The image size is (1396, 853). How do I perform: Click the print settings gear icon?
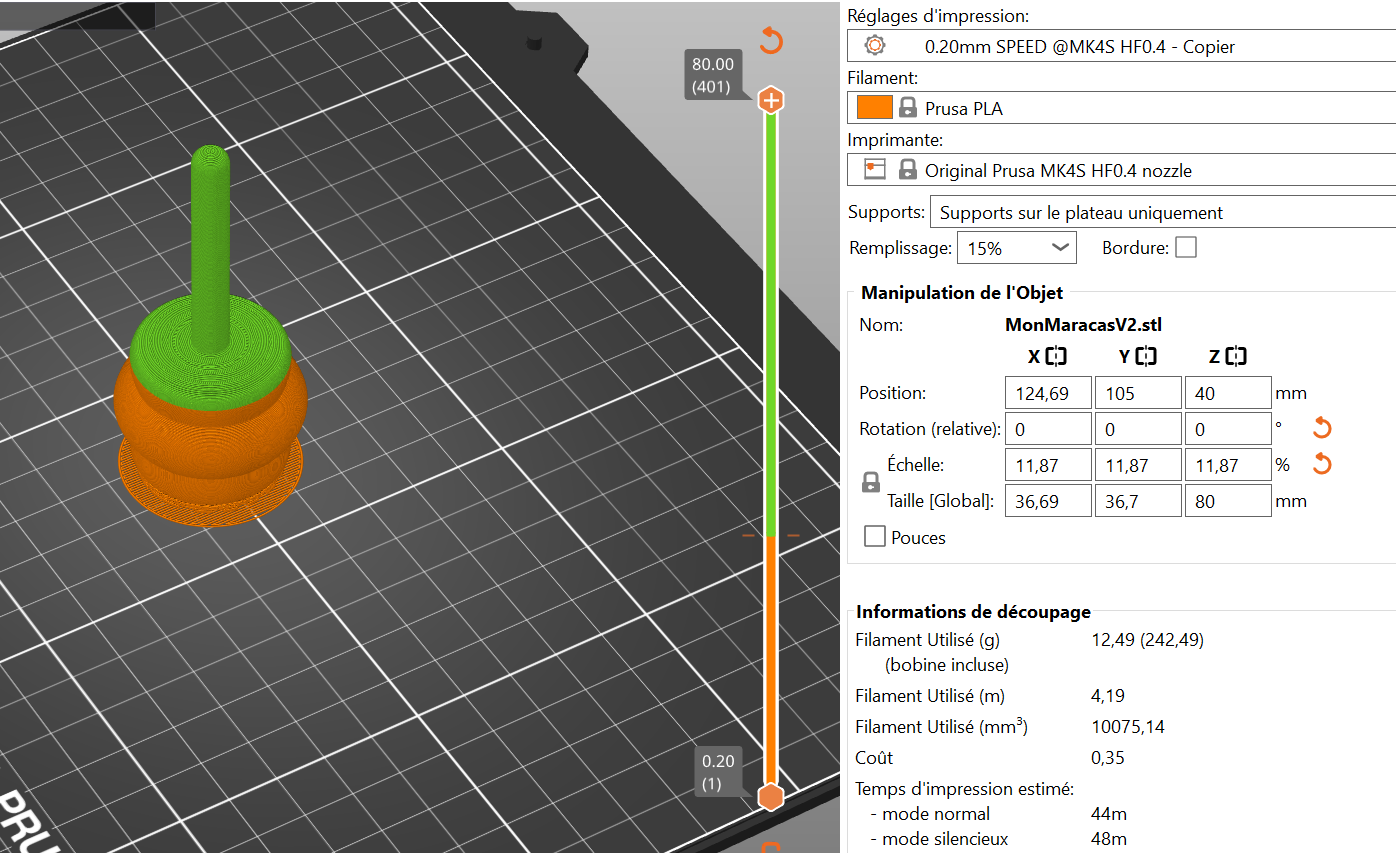pyautogui.click(x=875, y=46)
